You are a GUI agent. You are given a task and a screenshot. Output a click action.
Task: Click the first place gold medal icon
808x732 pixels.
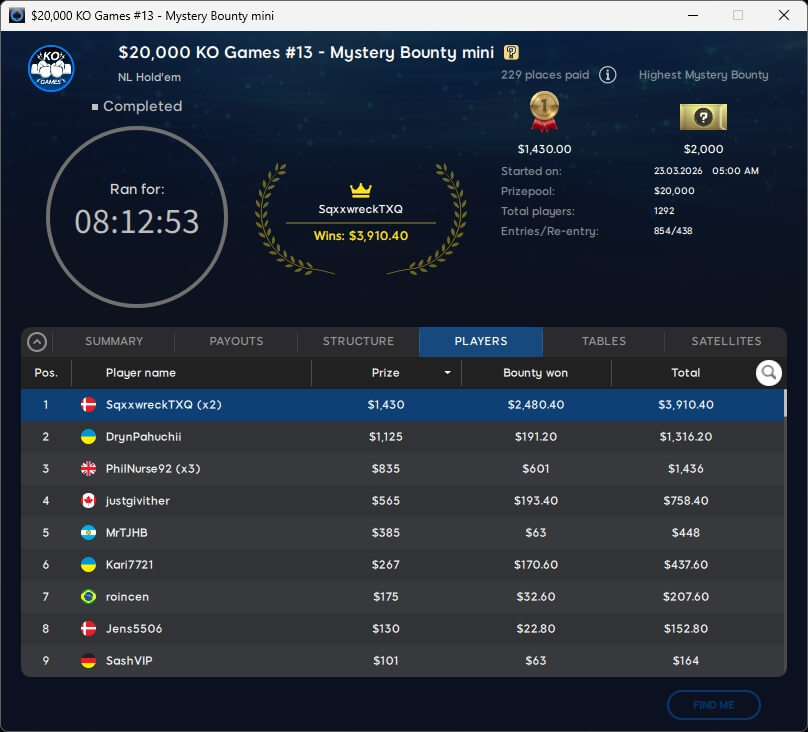pos(543,112)
